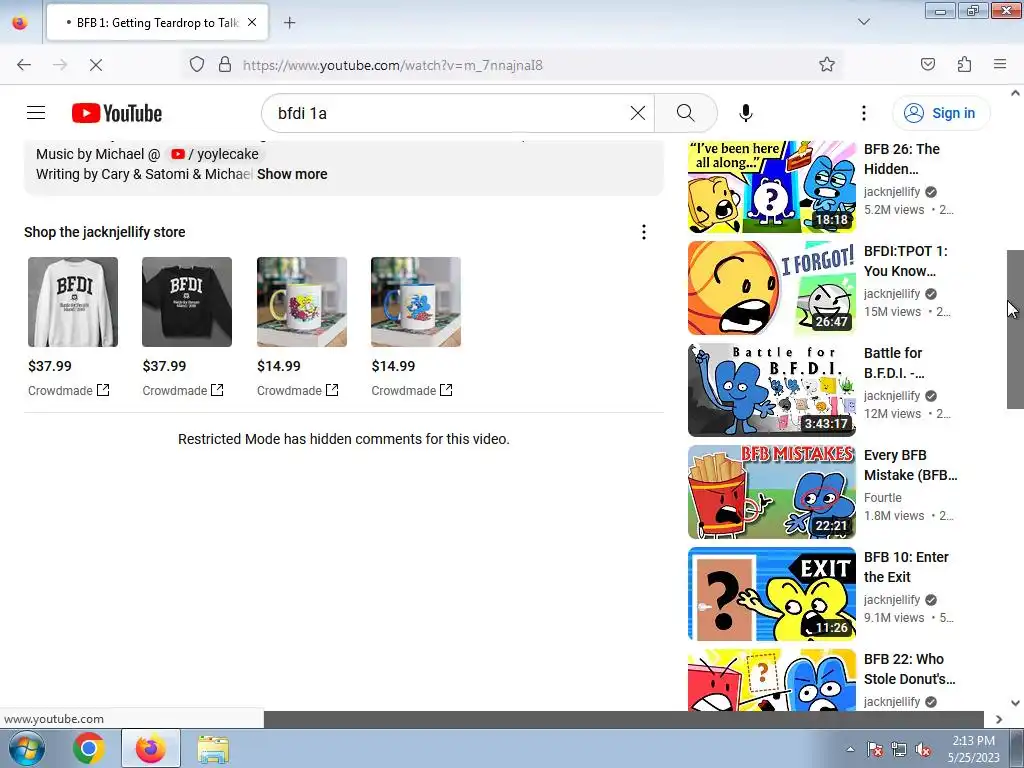Open Windows Explorer from taskbar
This screenshot has height=768, width=1024.
[x=213, y=748]
